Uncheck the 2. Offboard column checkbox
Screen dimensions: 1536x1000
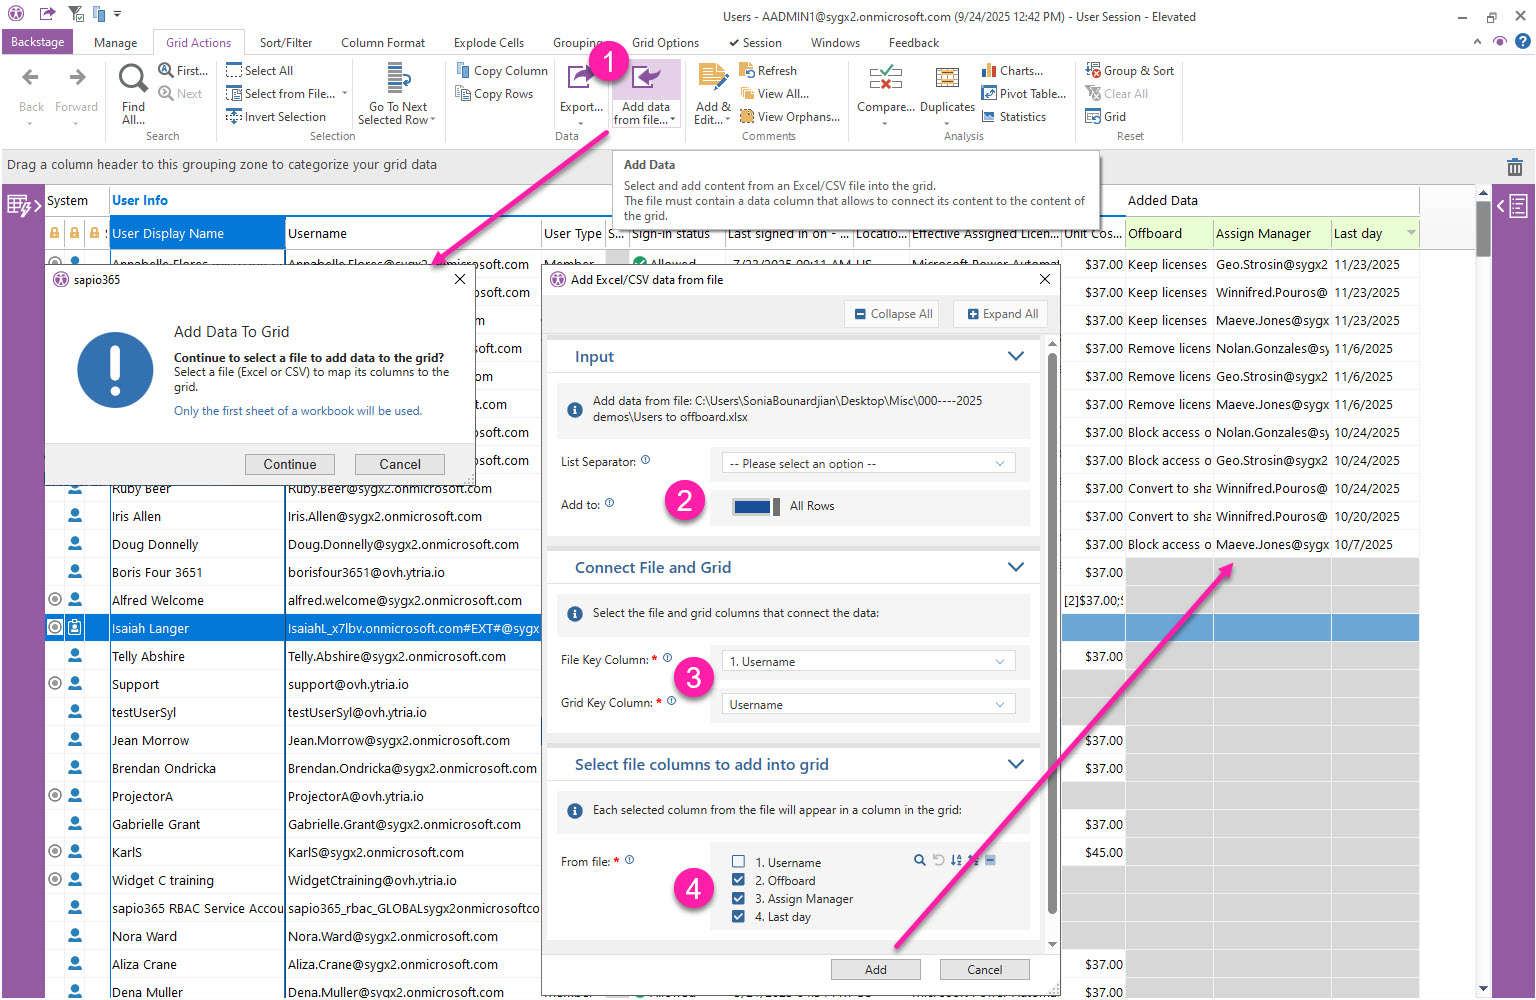click(738, 880)
